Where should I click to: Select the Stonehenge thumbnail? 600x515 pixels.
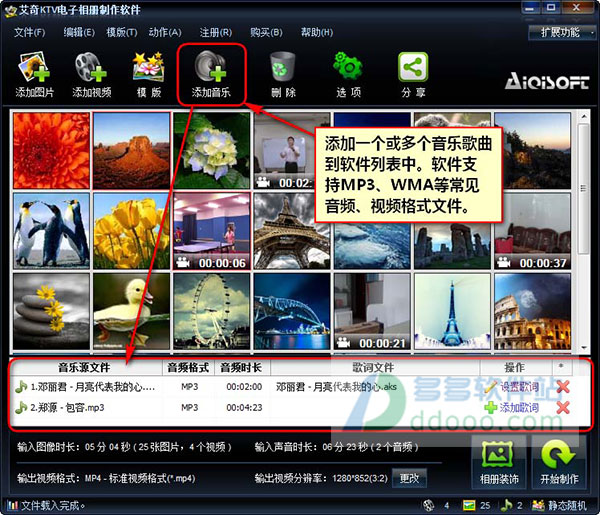pyautogui.click(x=452, y=246)
